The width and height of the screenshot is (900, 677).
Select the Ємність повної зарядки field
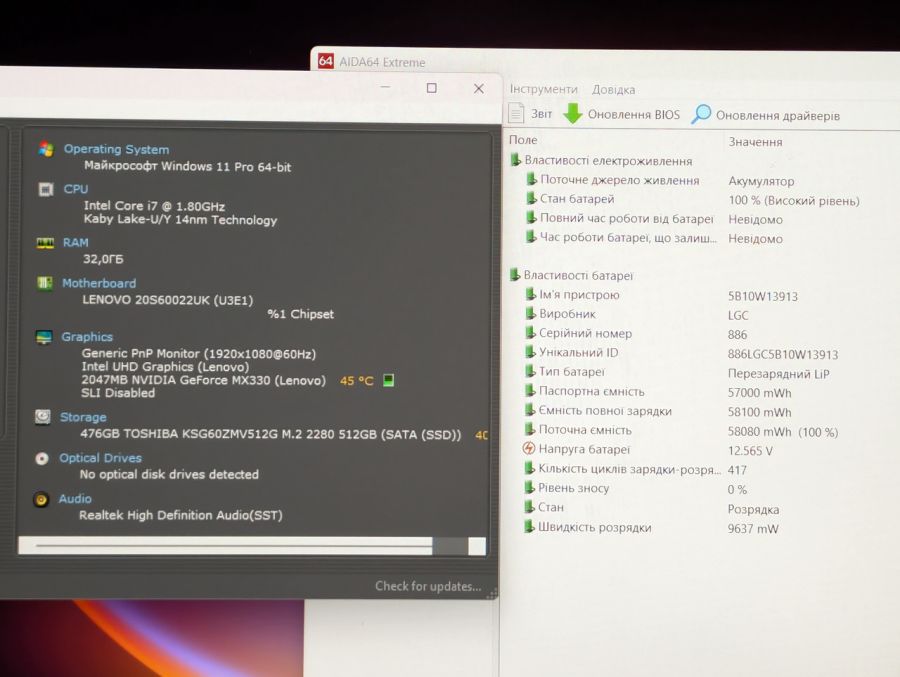click(x=605, y=411)
